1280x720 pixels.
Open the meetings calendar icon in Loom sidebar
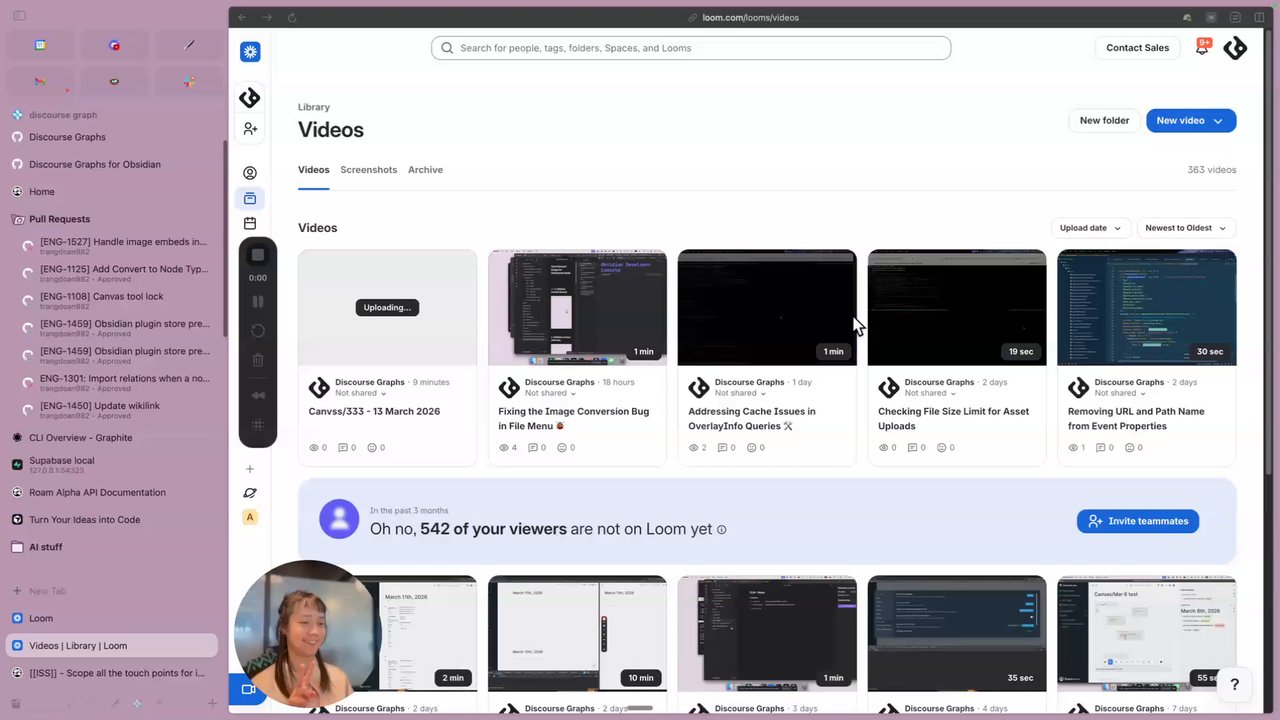point(250,223)
